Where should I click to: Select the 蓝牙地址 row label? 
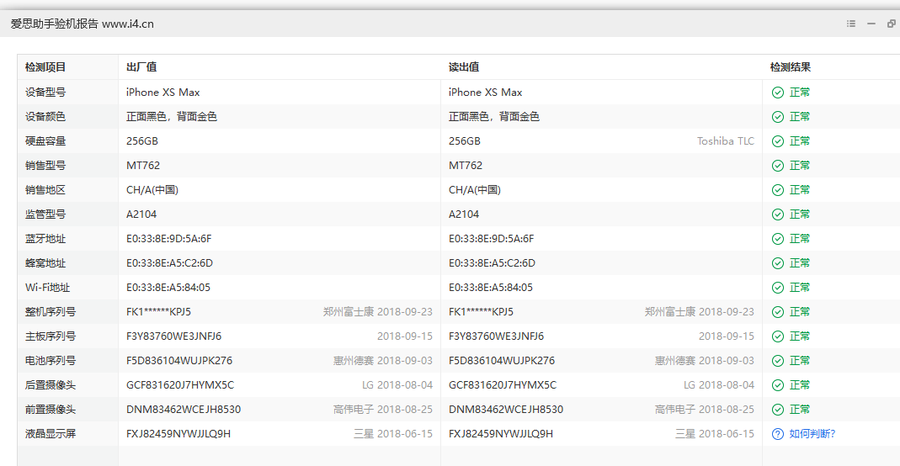(x=45, y=239)
